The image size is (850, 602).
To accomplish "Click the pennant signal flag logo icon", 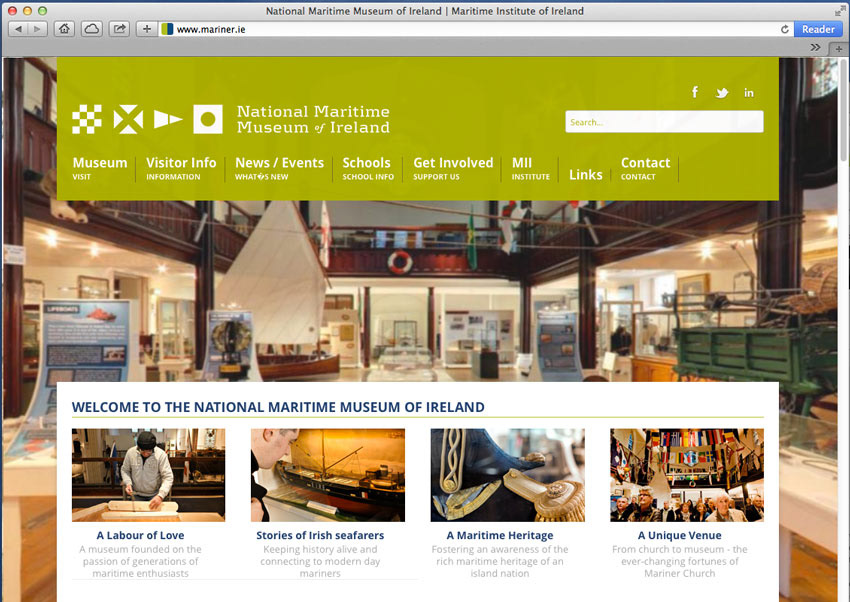I will coord(168,119).
